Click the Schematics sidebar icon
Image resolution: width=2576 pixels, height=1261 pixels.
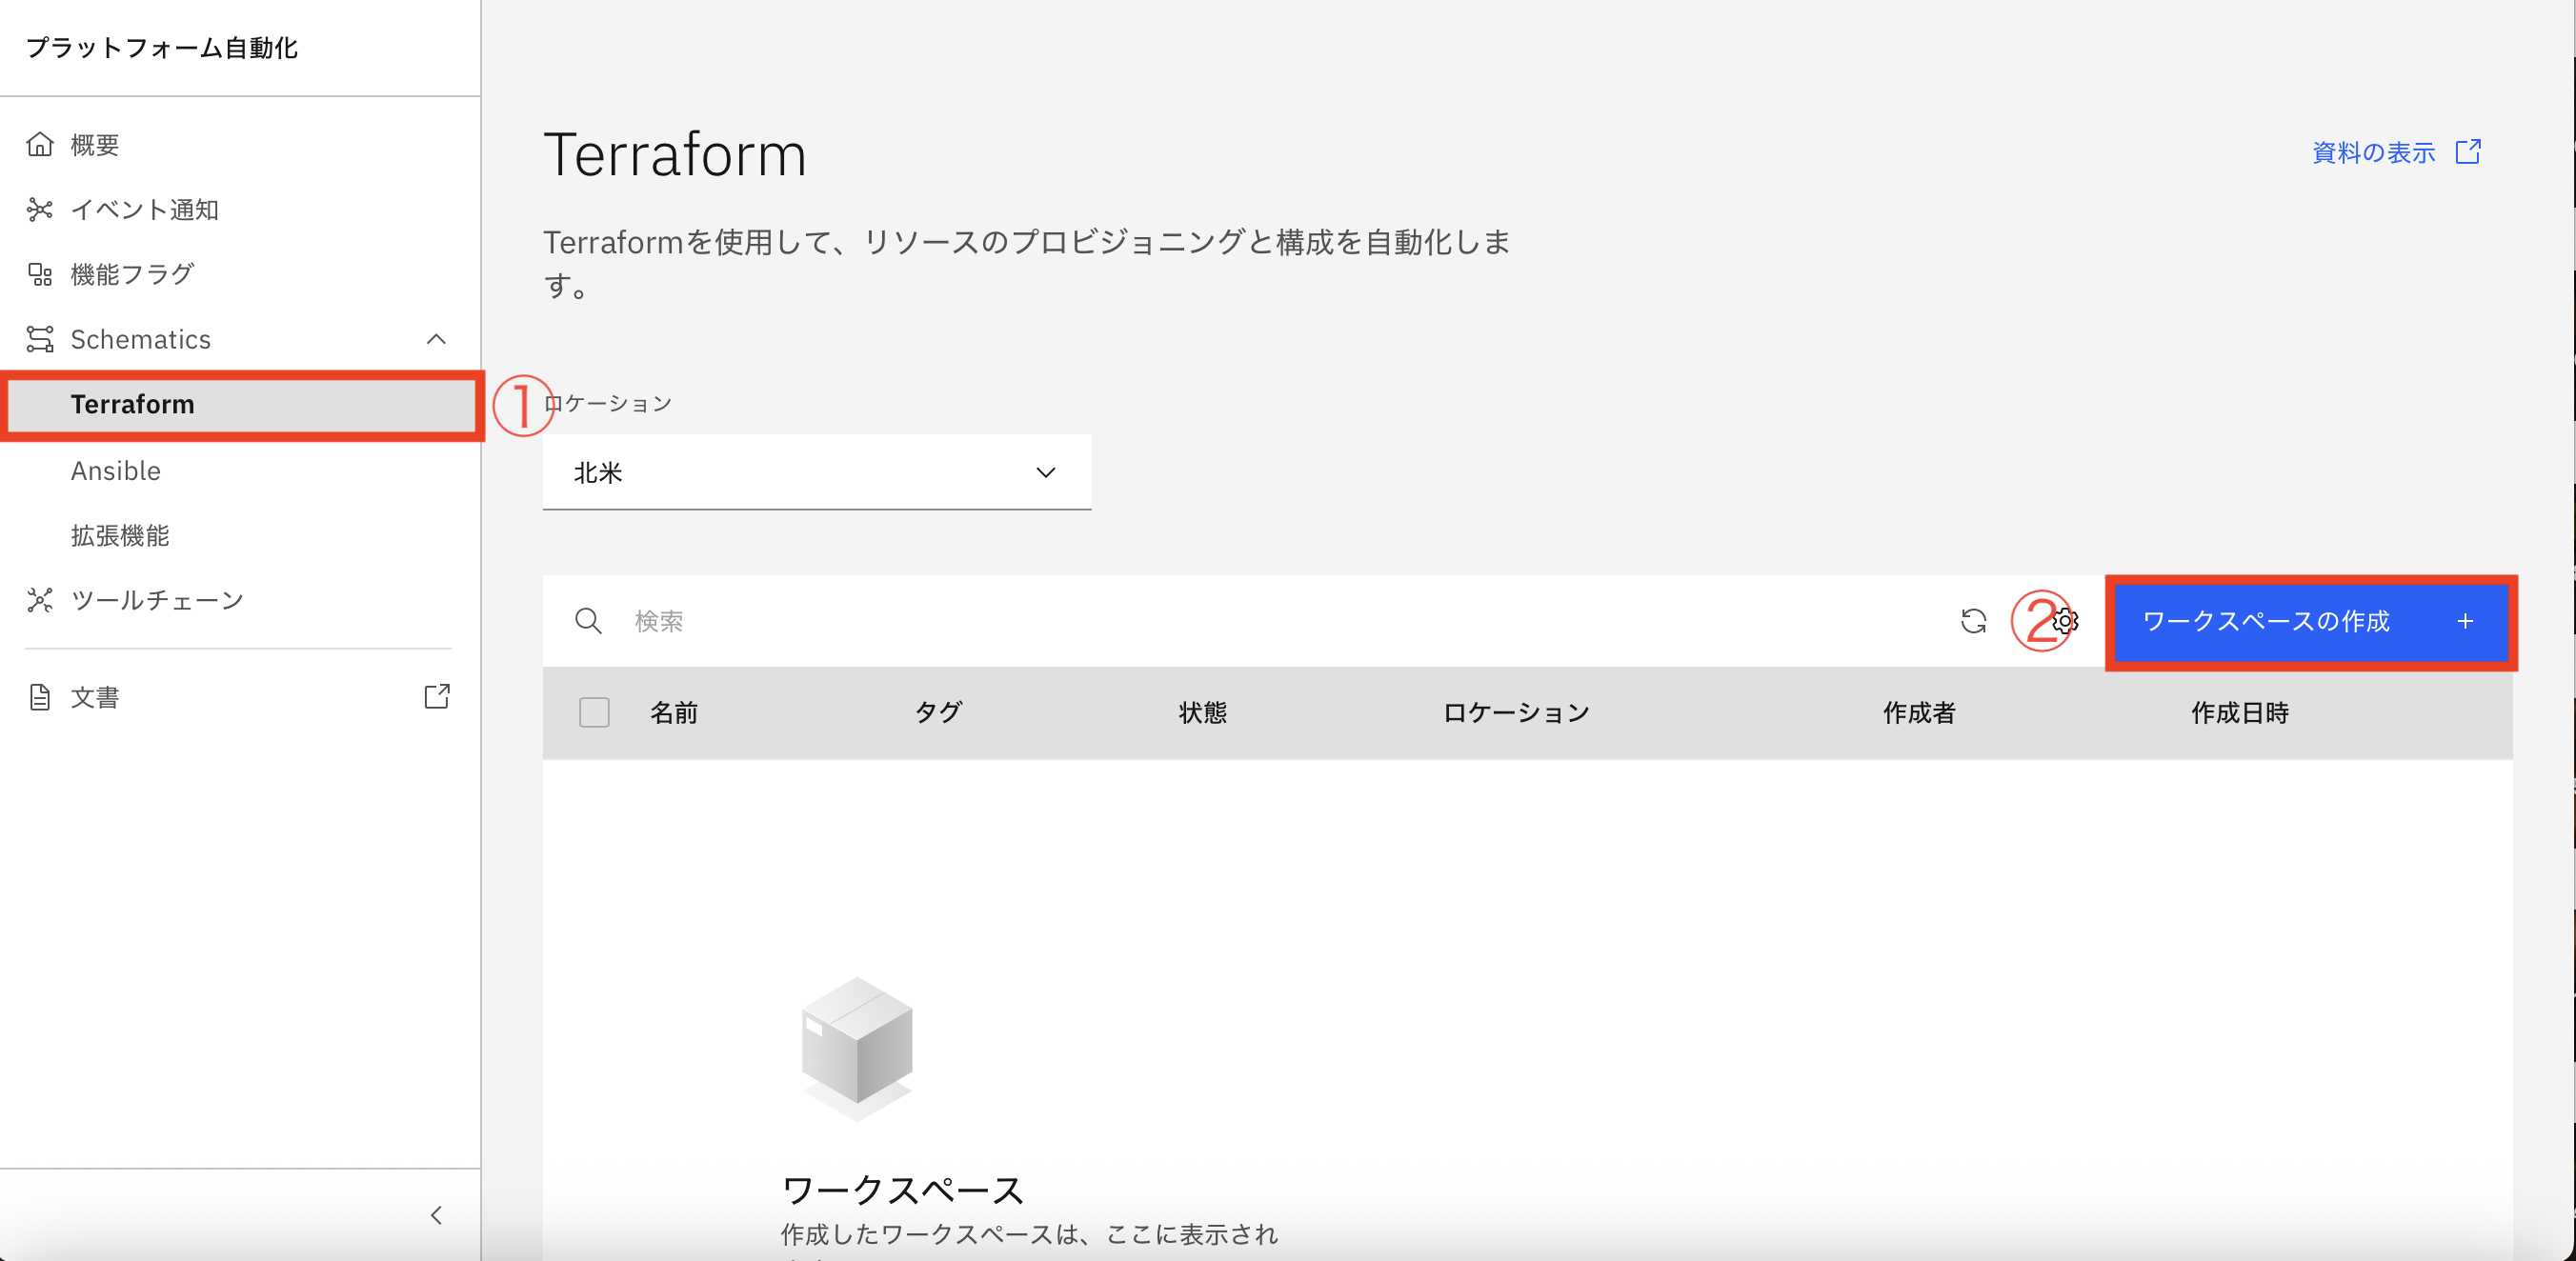coord(40,339)
